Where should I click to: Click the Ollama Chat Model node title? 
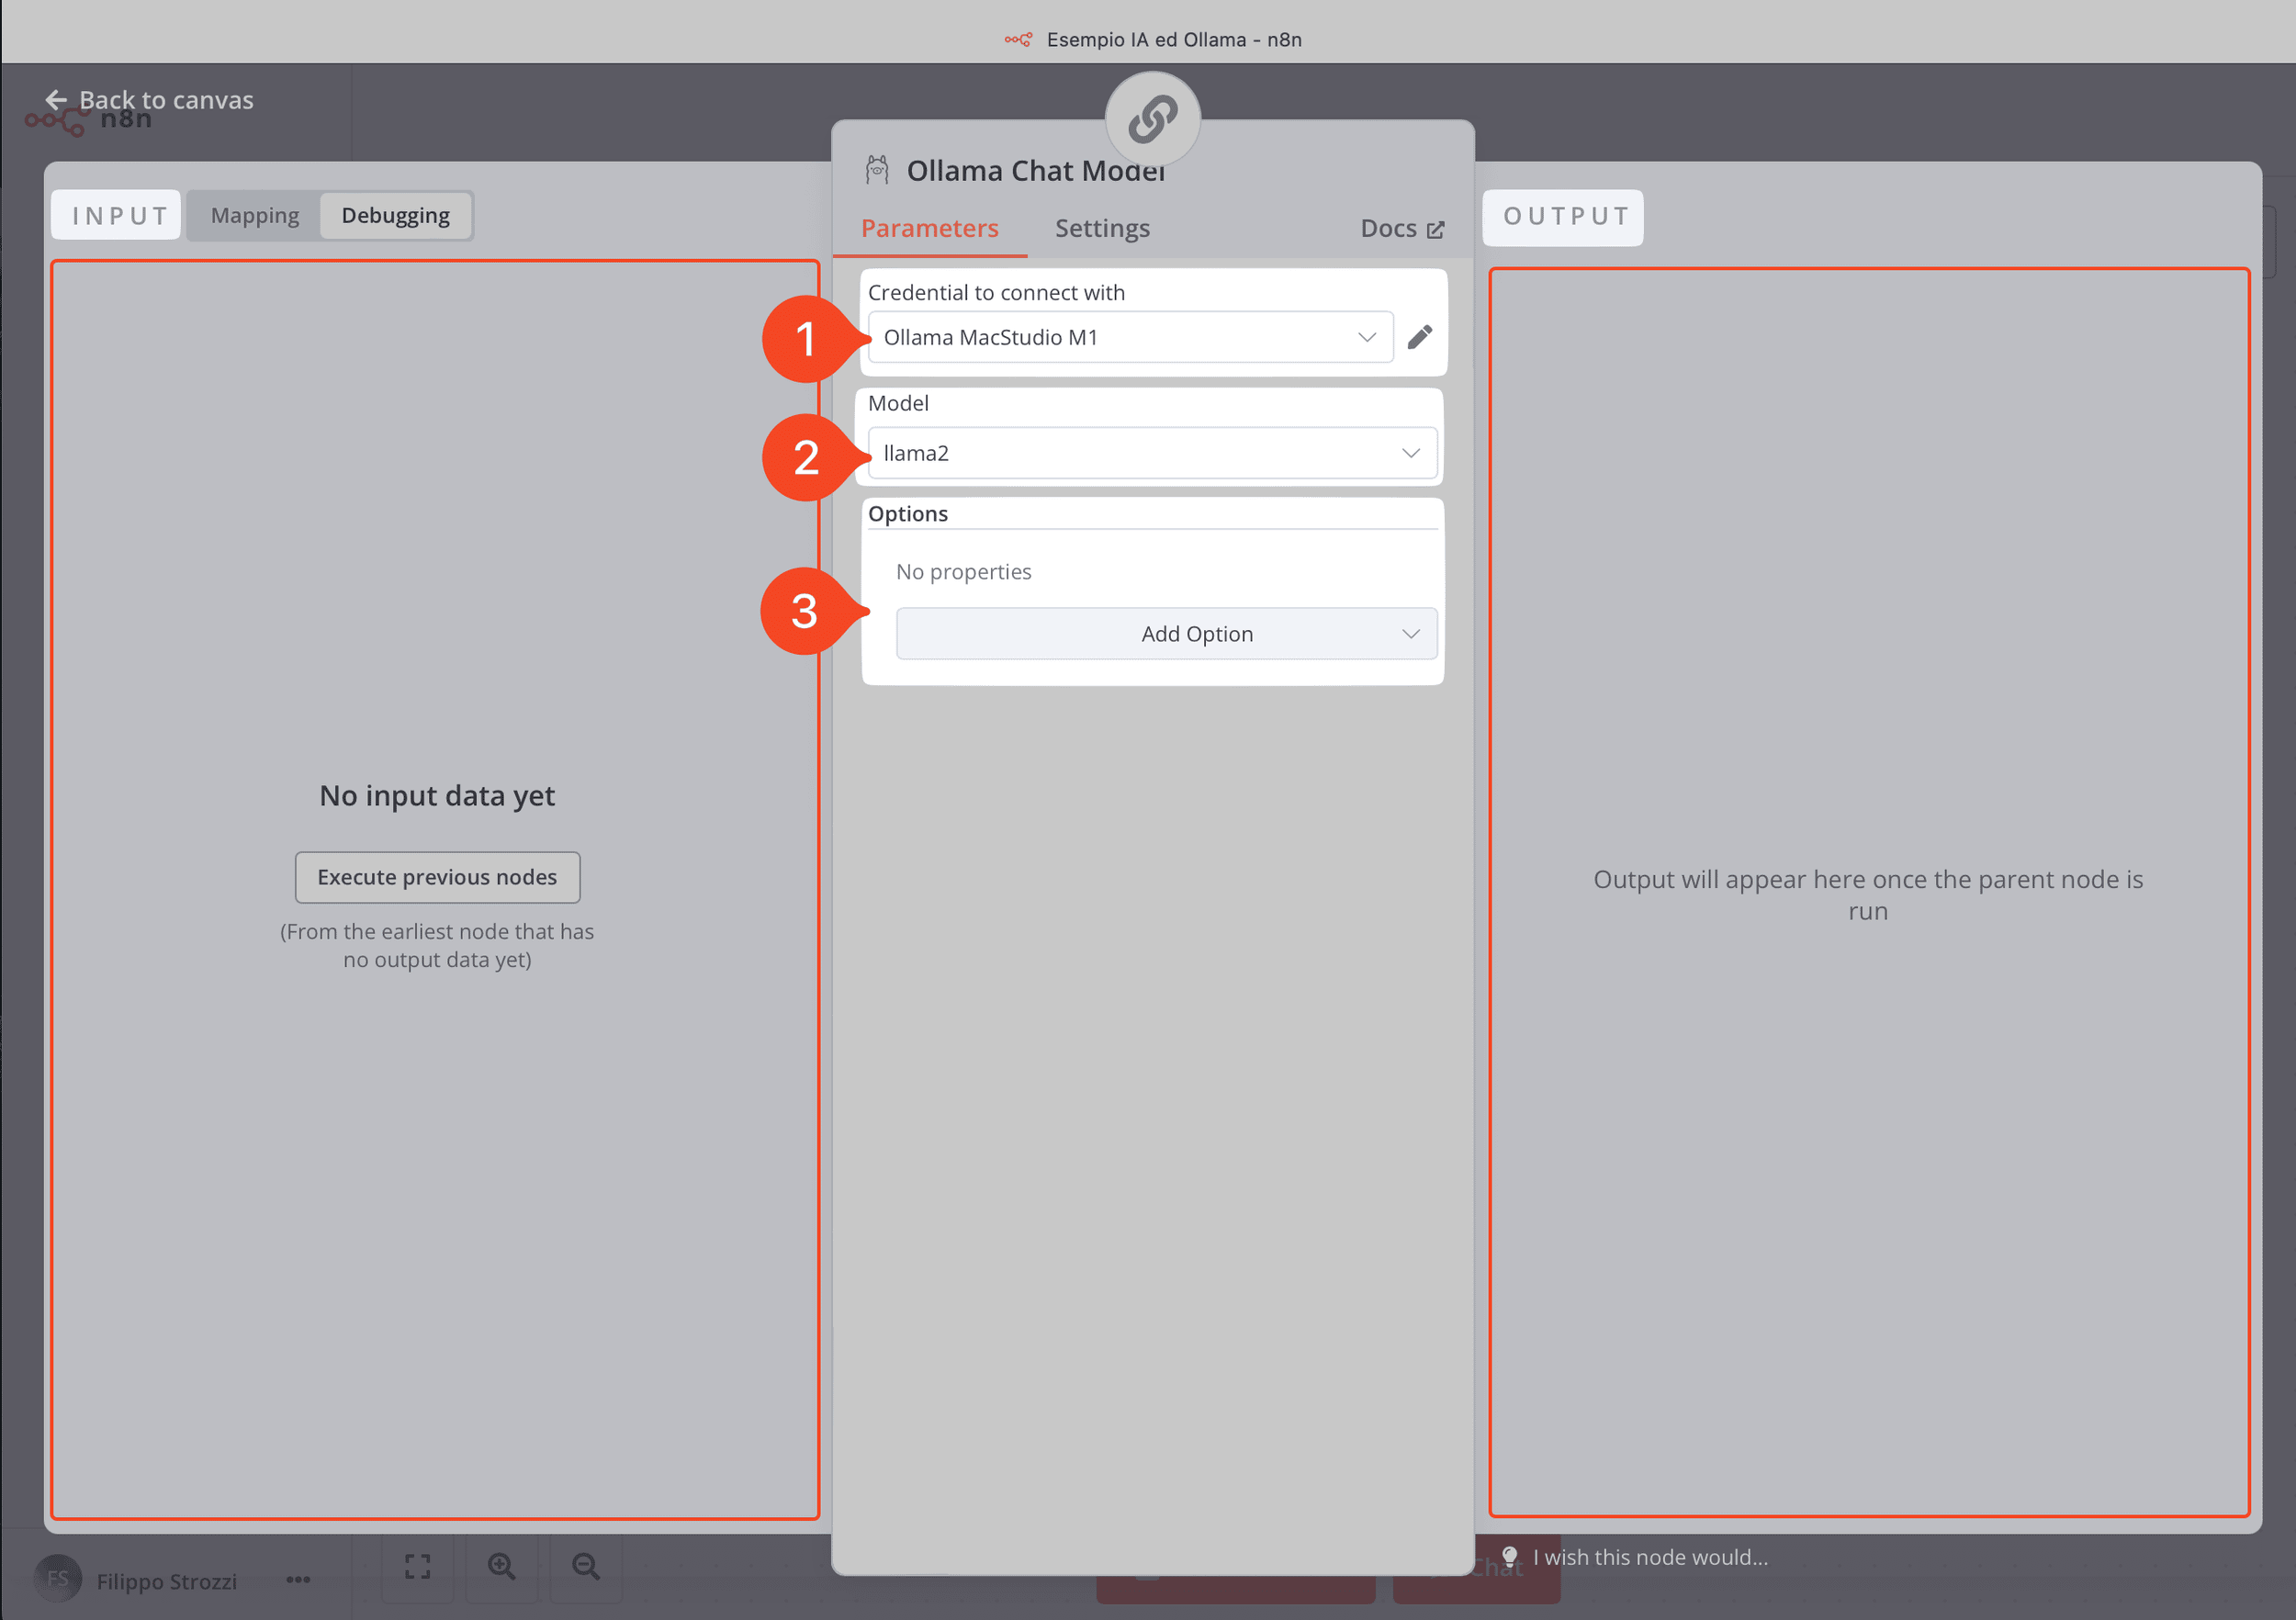click(1035, 171)
